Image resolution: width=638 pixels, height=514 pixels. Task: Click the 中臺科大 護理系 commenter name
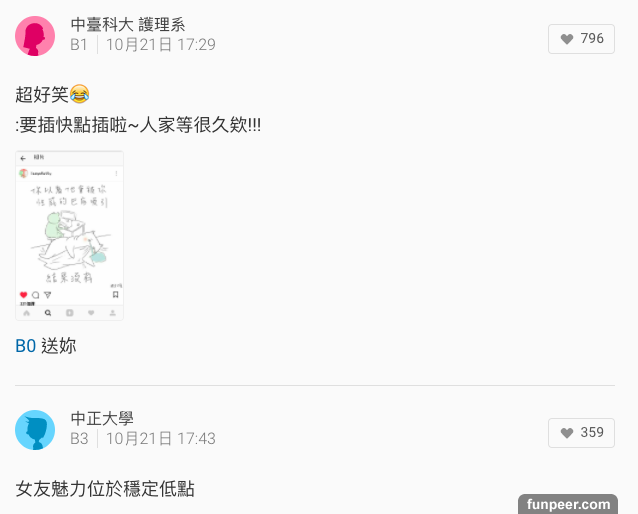[128, 24]
